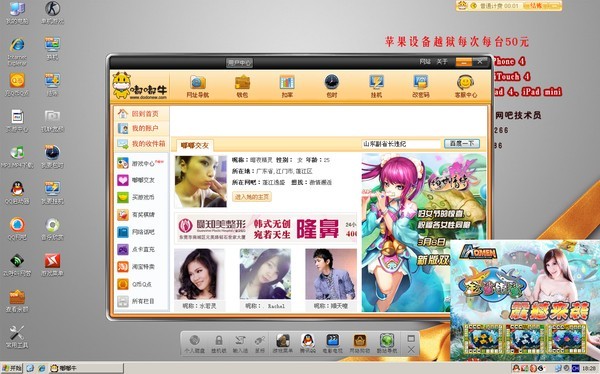Click the Baidu search input field

coord(401,144)
